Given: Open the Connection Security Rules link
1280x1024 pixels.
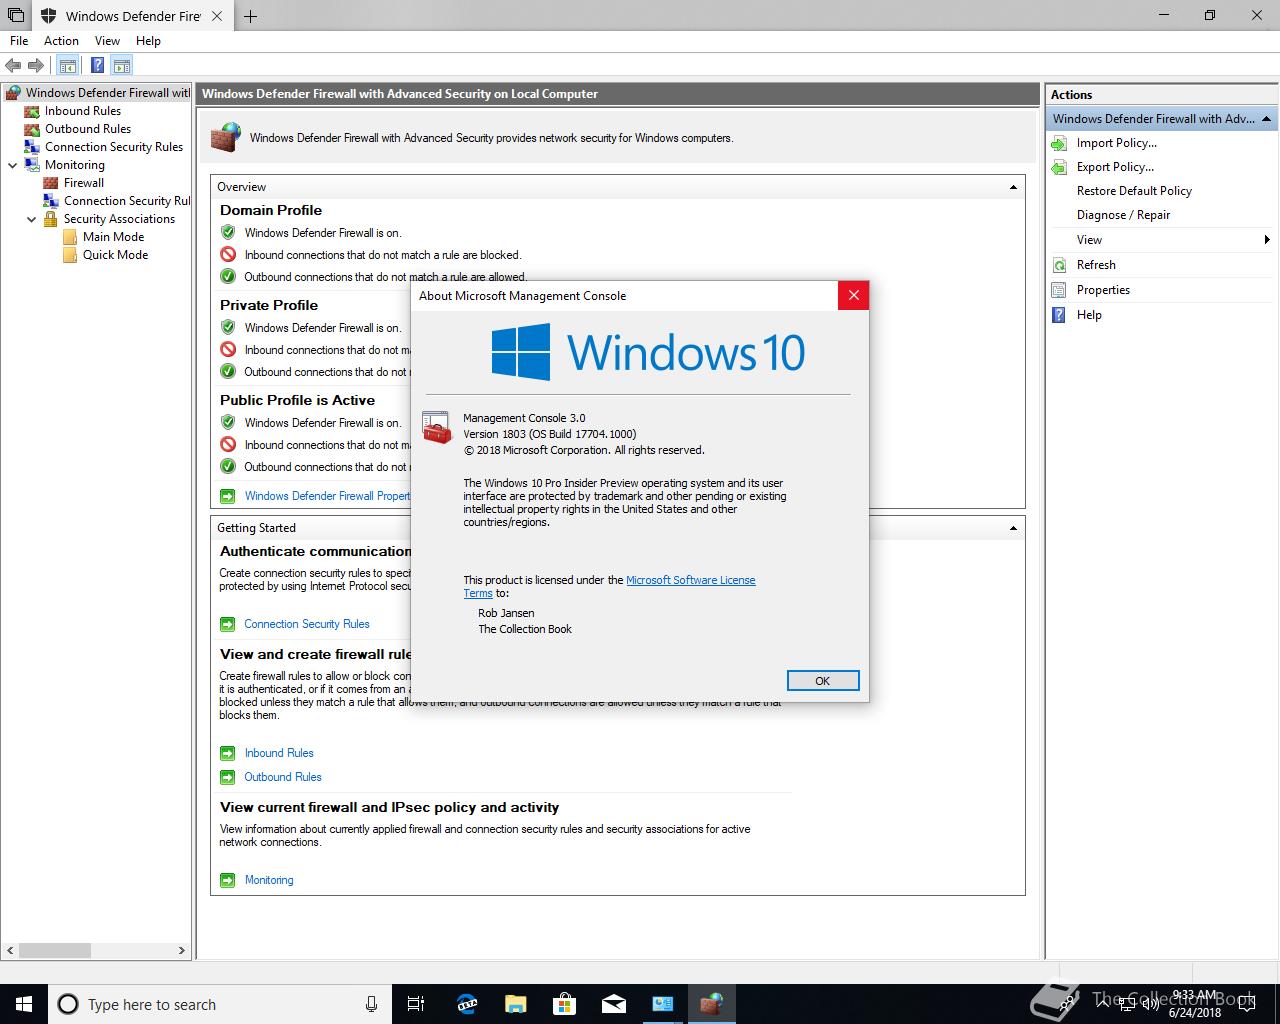Looking at the screenshot, I should (307, 624).
